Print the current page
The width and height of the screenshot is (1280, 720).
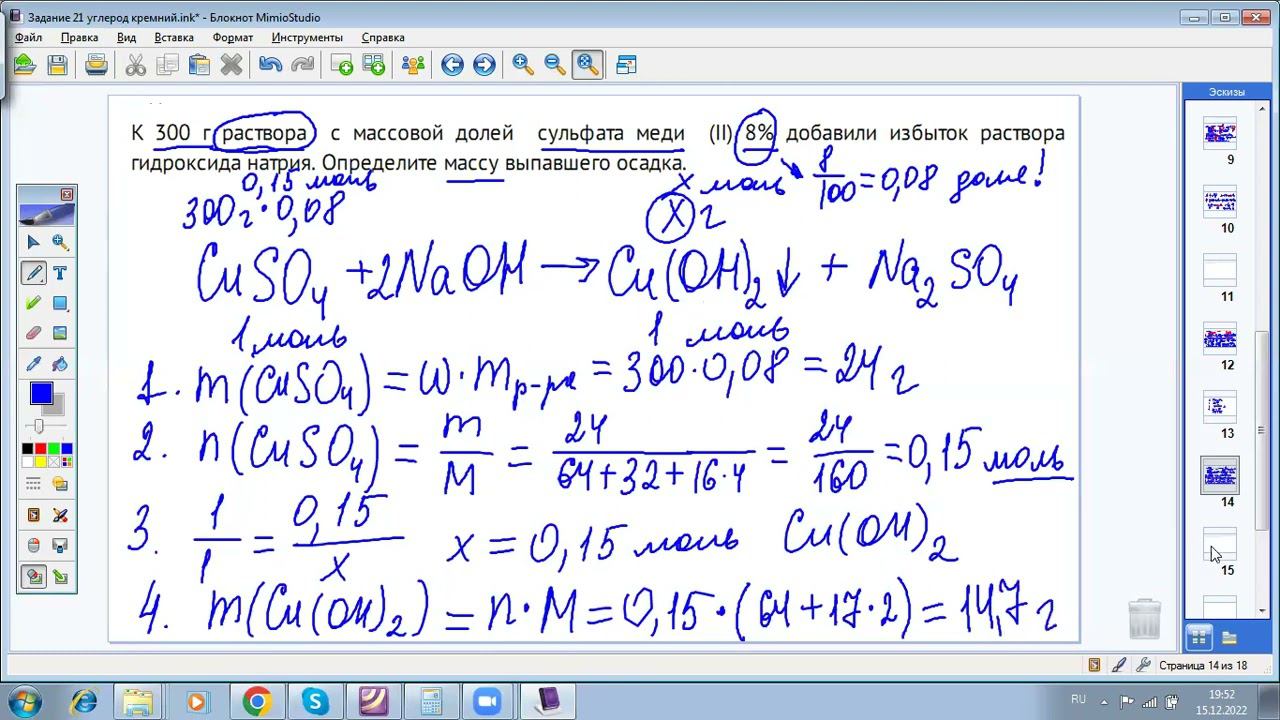(96, 65)
